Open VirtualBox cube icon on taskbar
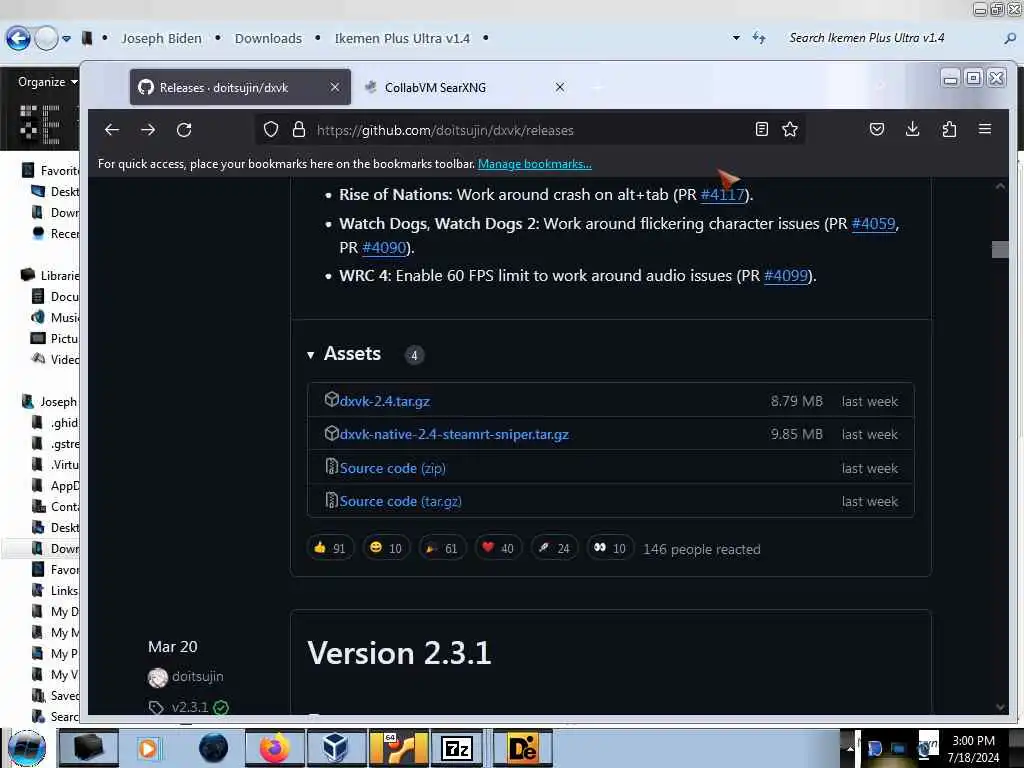Viewport: 1024px width, 768px height. [x=335, y=748]
